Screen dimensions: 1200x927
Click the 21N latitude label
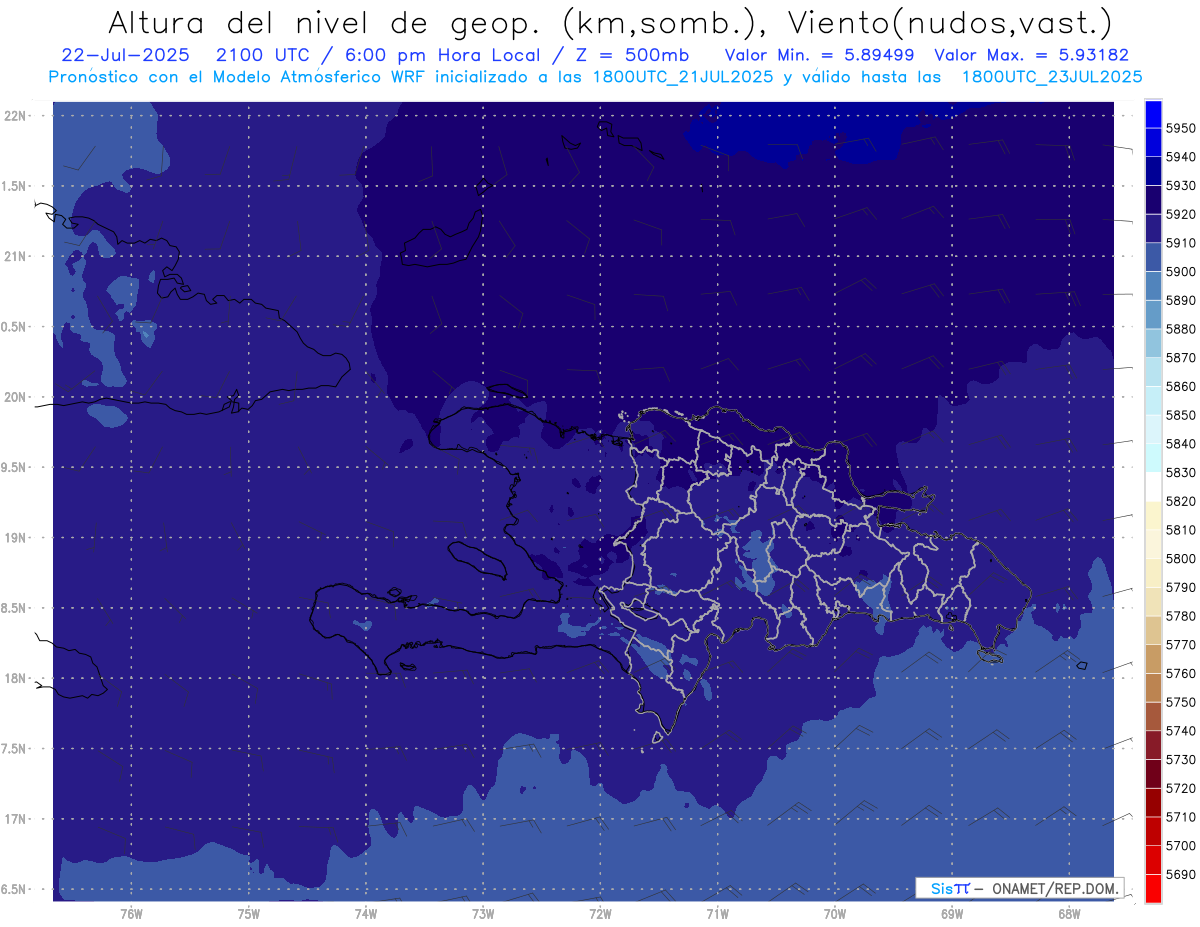coord(16,256)
